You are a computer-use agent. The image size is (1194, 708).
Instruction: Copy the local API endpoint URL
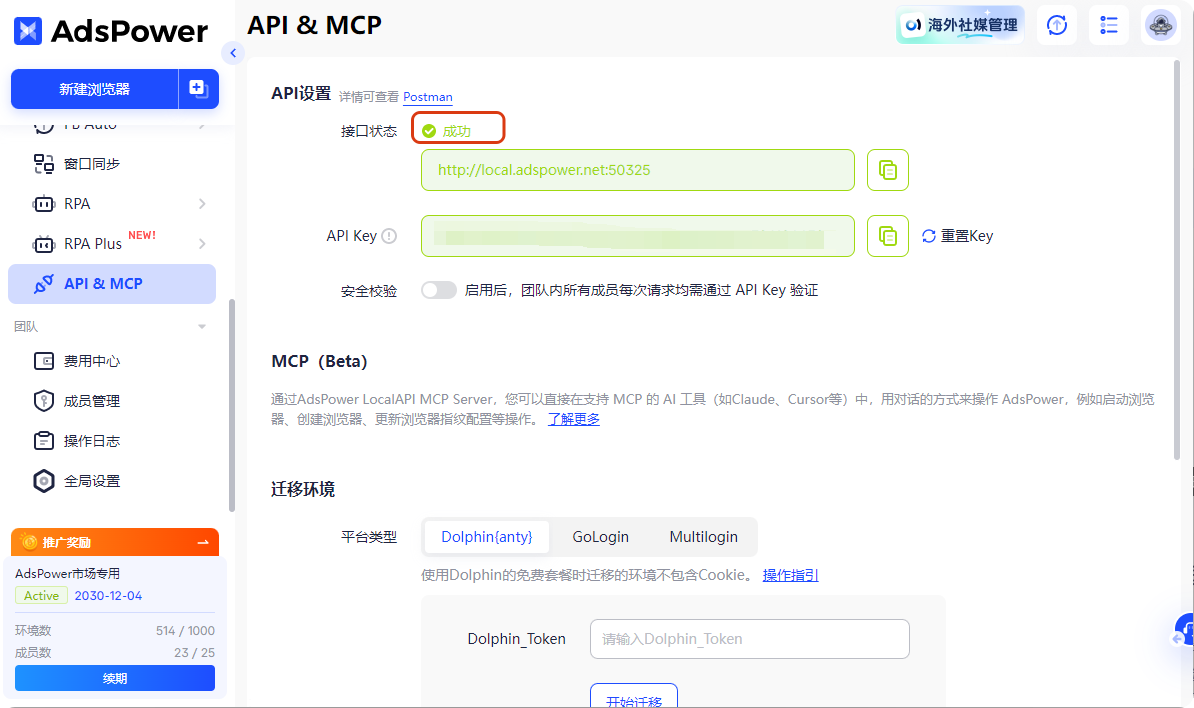pos(887,169)
